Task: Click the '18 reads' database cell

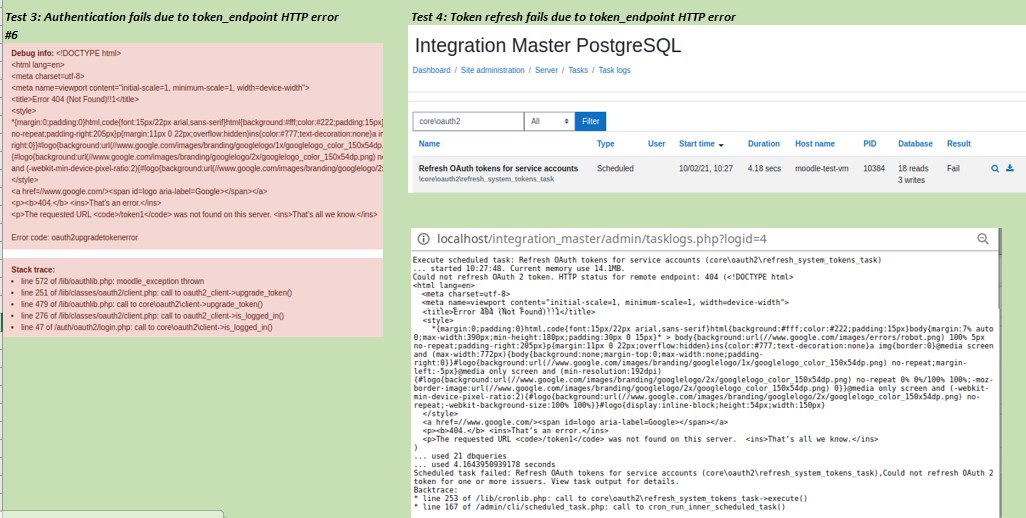Action: click(913, 168)
